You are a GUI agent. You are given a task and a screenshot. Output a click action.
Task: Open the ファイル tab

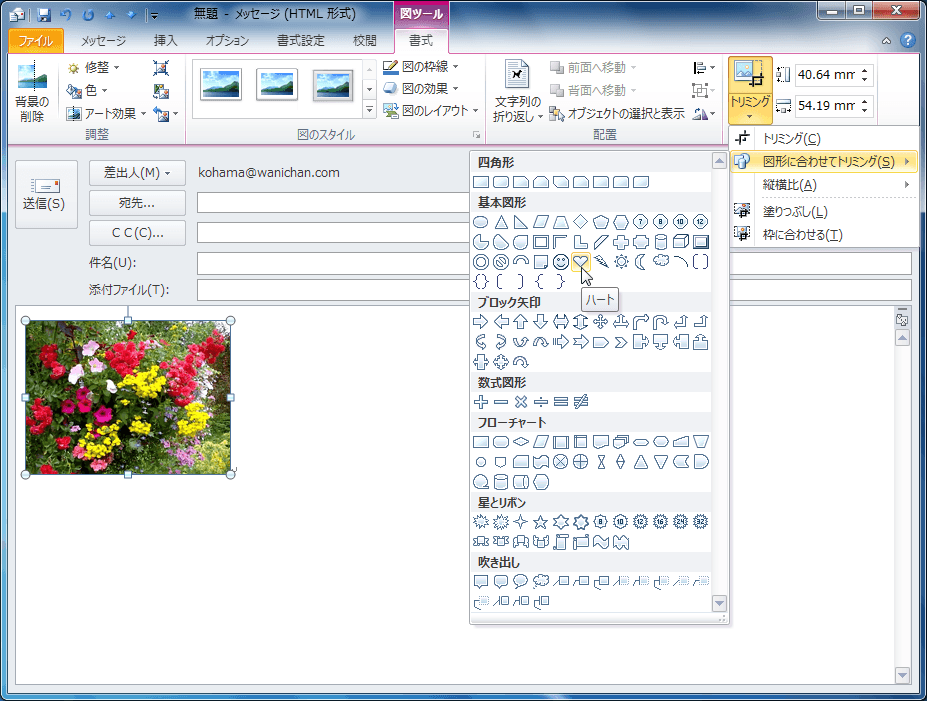coord(35,40)
